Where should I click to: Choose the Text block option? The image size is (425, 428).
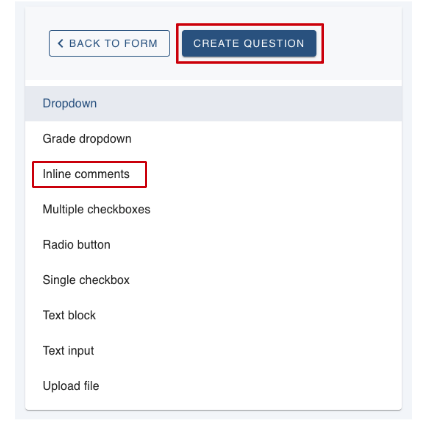coord(213,315)
